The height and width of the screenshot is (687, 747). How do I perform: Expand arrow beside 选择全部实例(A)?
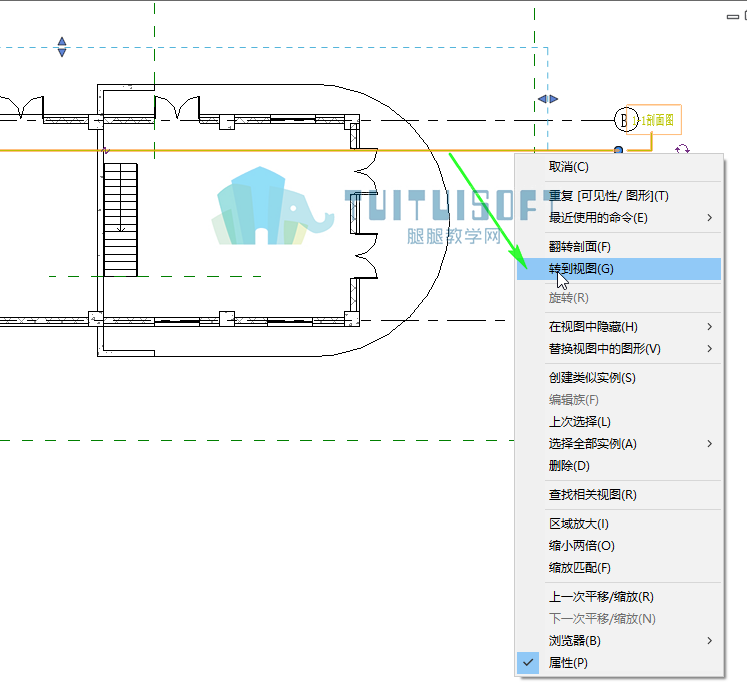click(x=709, y=444)
